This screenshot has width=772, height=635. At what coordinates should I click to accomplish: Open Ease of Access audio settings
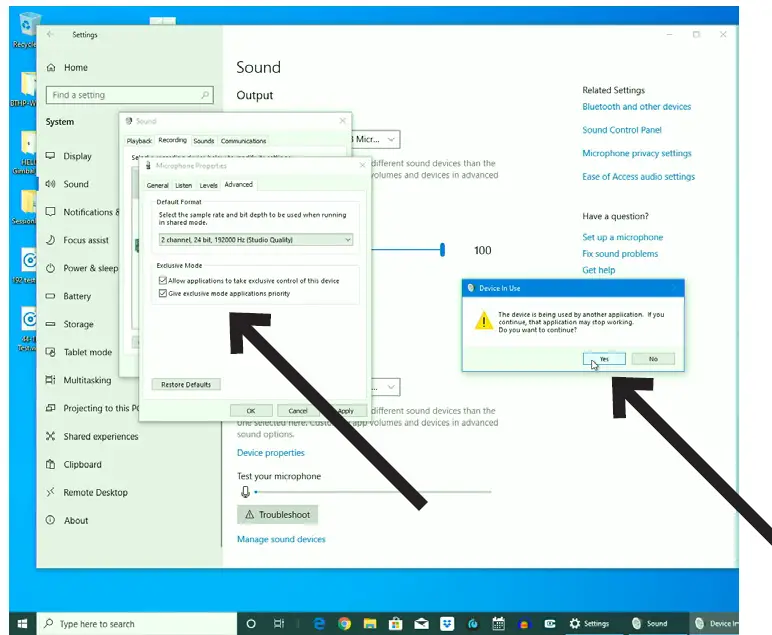tap(639, 177)
